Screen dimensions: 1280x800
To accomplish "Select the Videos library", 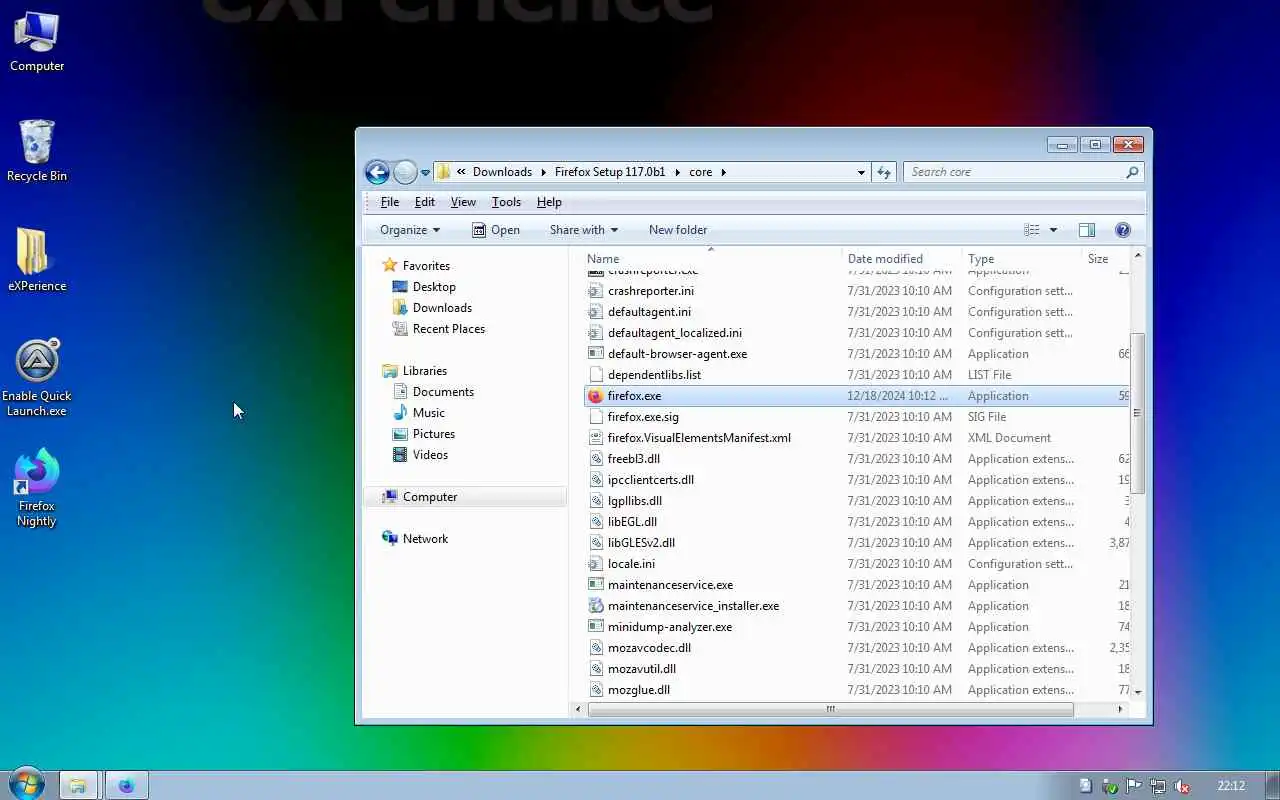I will pos(431,455).
